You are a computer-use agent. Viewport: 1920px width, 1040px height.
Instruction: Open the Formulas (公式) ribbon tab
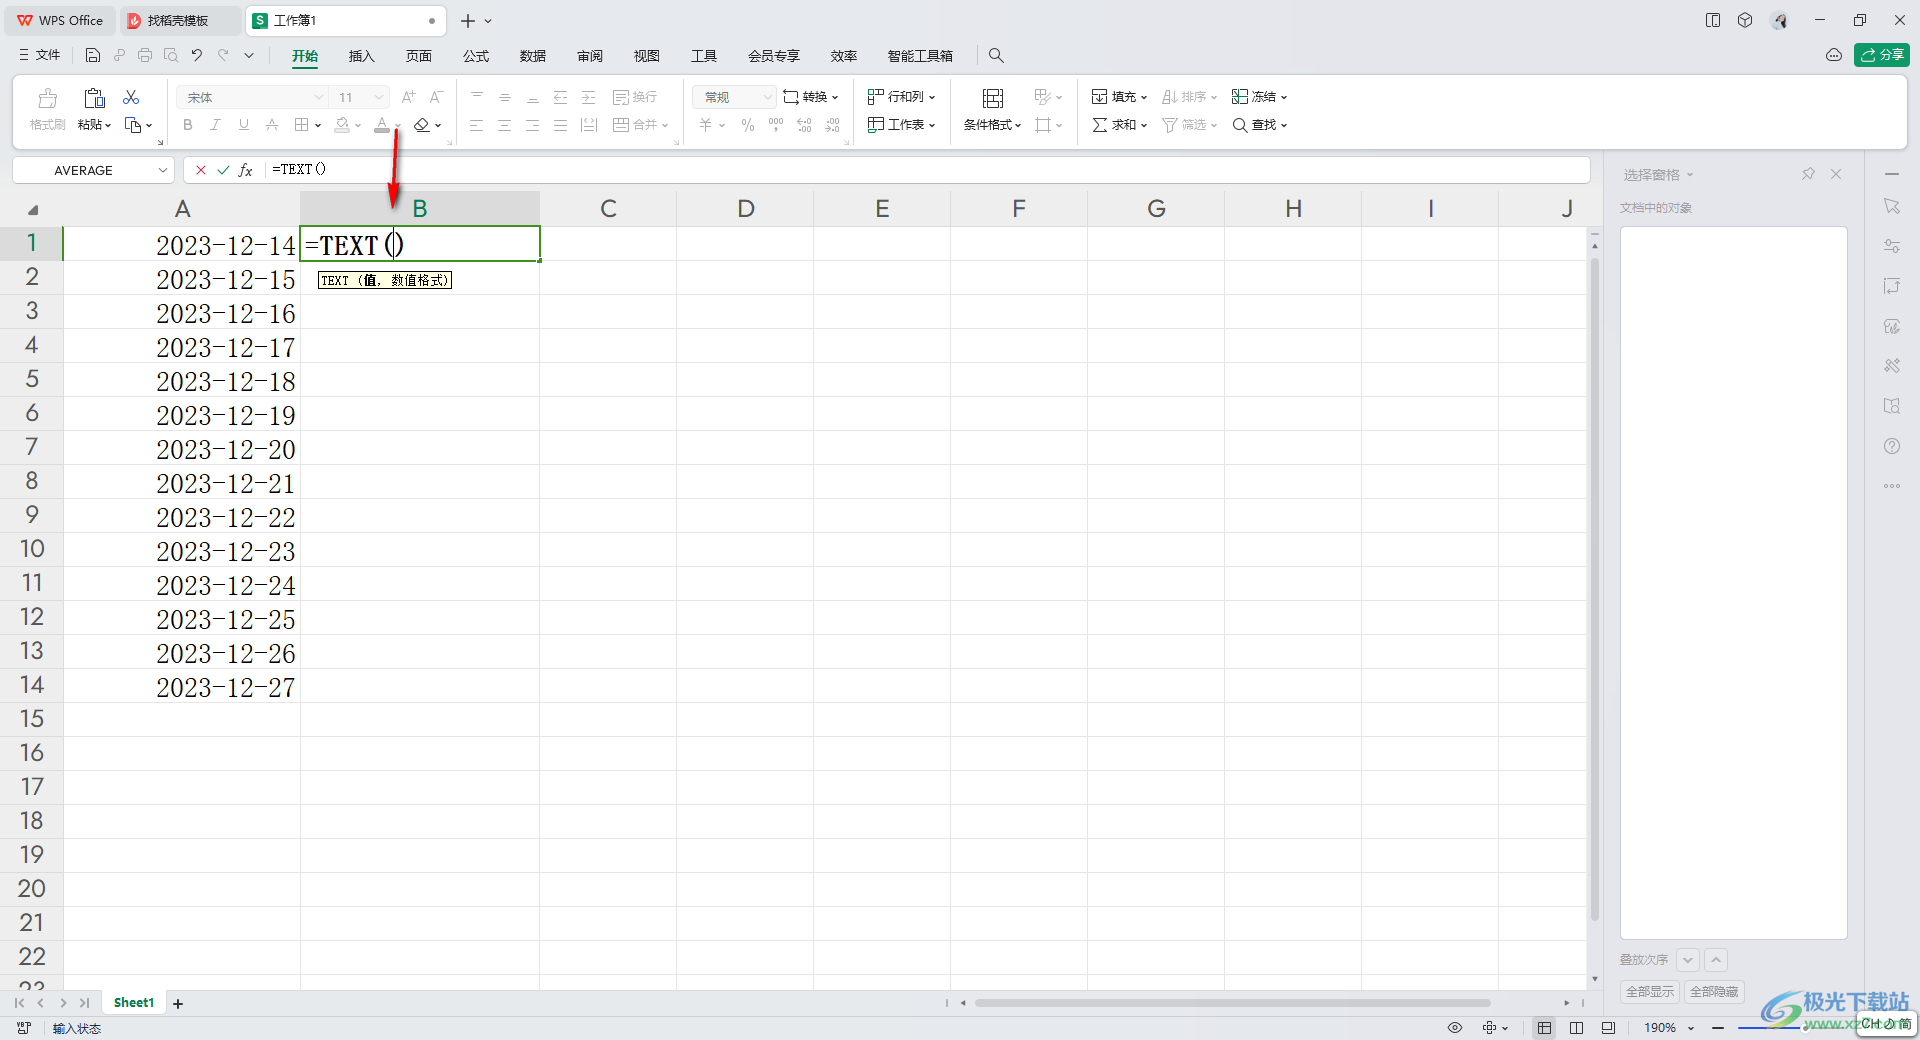(476, 56)
